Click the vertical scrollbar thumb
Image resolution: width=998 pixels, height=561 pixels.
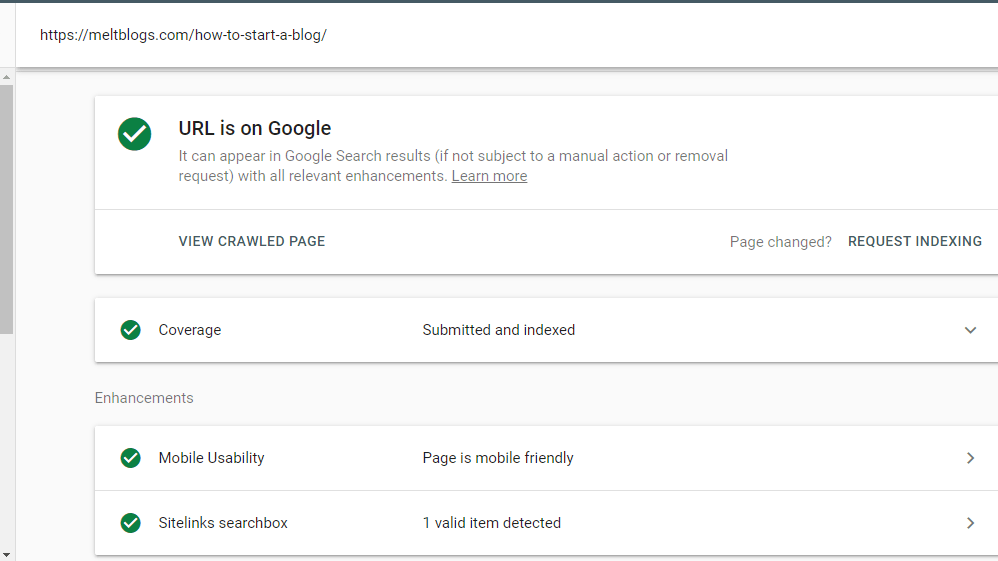pos(6,209)
